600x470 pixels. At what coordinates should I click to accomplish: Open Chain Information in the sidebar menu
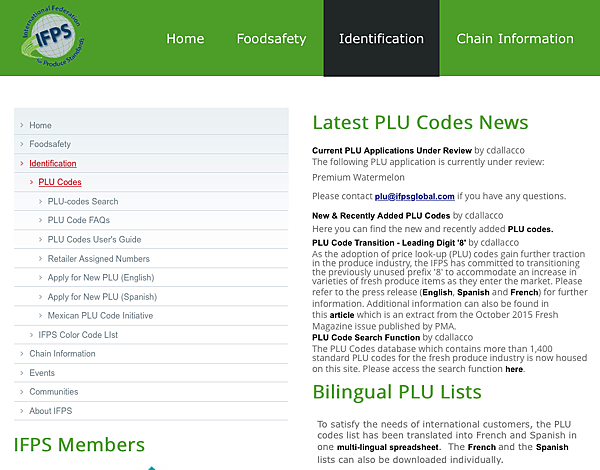pyautogui.click(x=62, y=354)
